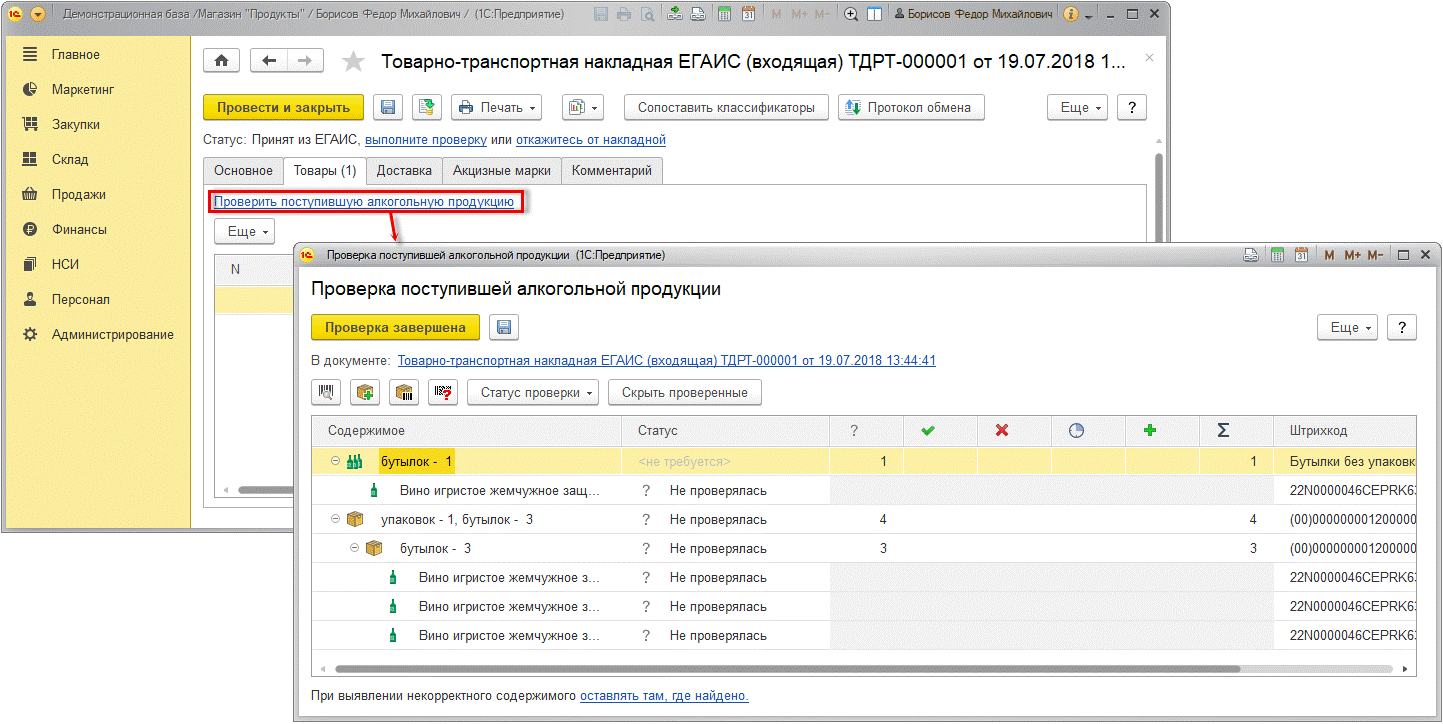Screen dimensions: 1443x724
Task: Click 'выполните проверку' link in status line
Action: tap(426, 140)
